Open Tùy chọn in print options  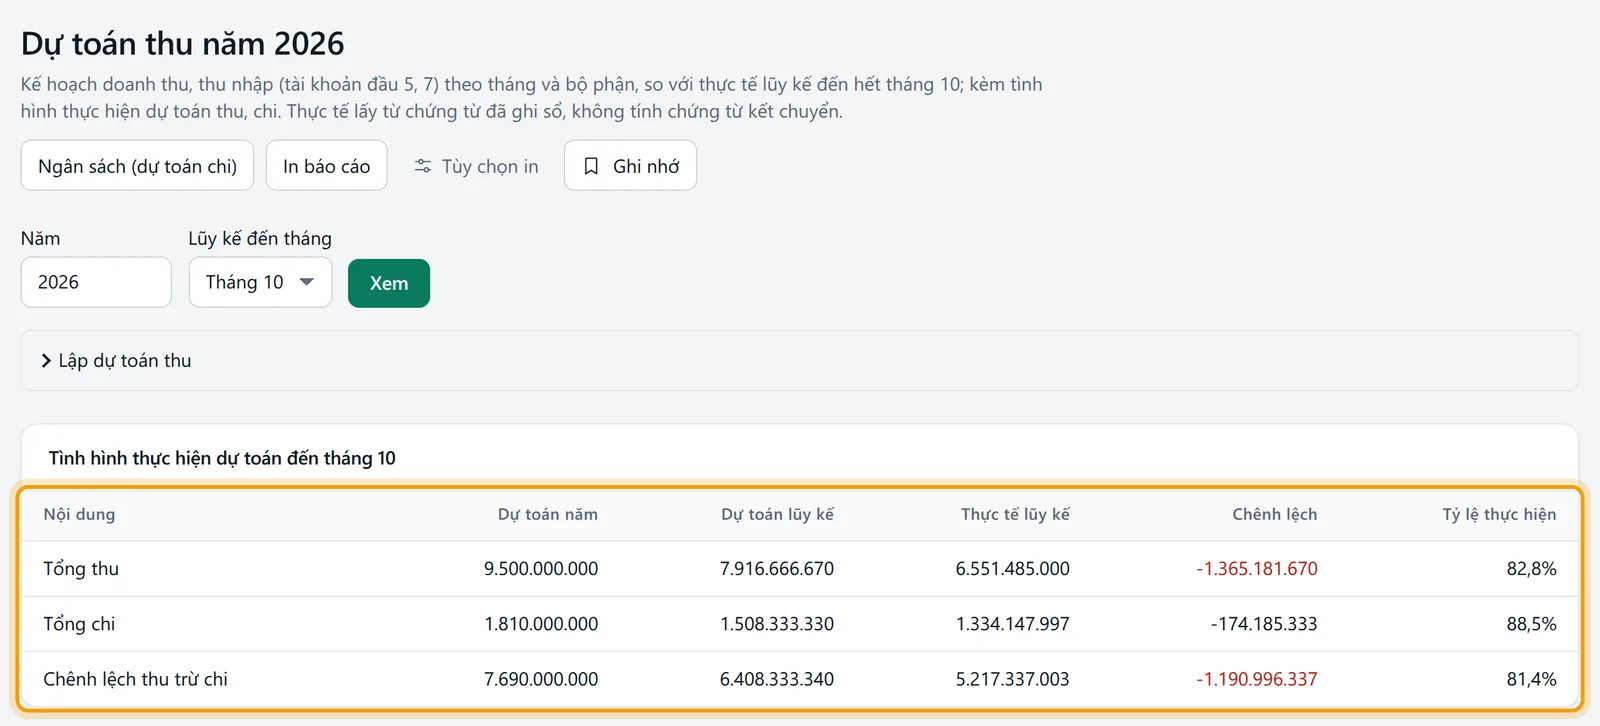[x=477, y=166]
